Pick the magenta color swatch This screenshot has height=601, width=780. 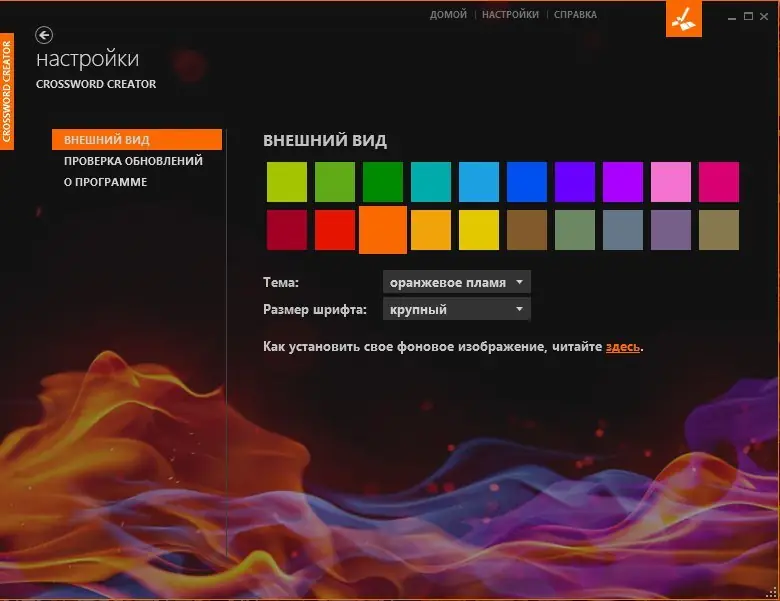pyautogui.click(x=719, y=182)
